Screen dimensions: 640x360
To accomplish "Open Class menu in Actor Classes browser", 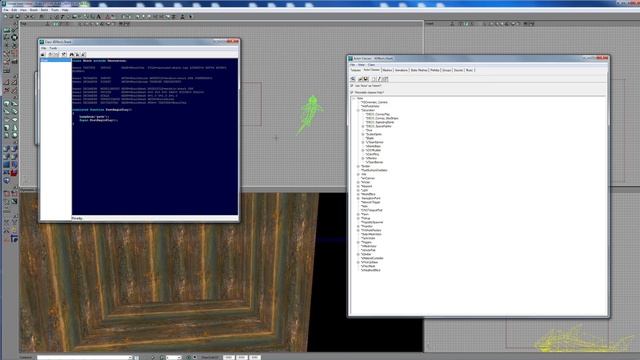I will (x=371, y=65).
